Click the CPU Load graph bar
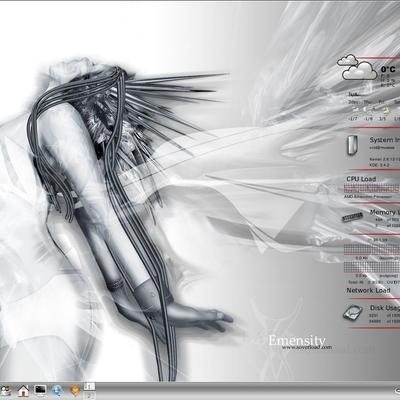This screenshot has width=400, height=400. click(372, 188)
